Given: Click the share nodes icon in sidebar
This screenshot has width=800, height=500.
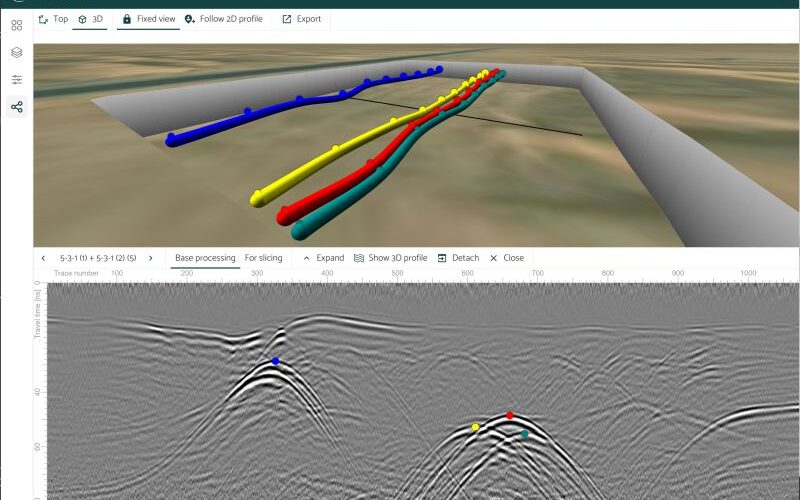Looking at the screenshot, I should 16,107.
